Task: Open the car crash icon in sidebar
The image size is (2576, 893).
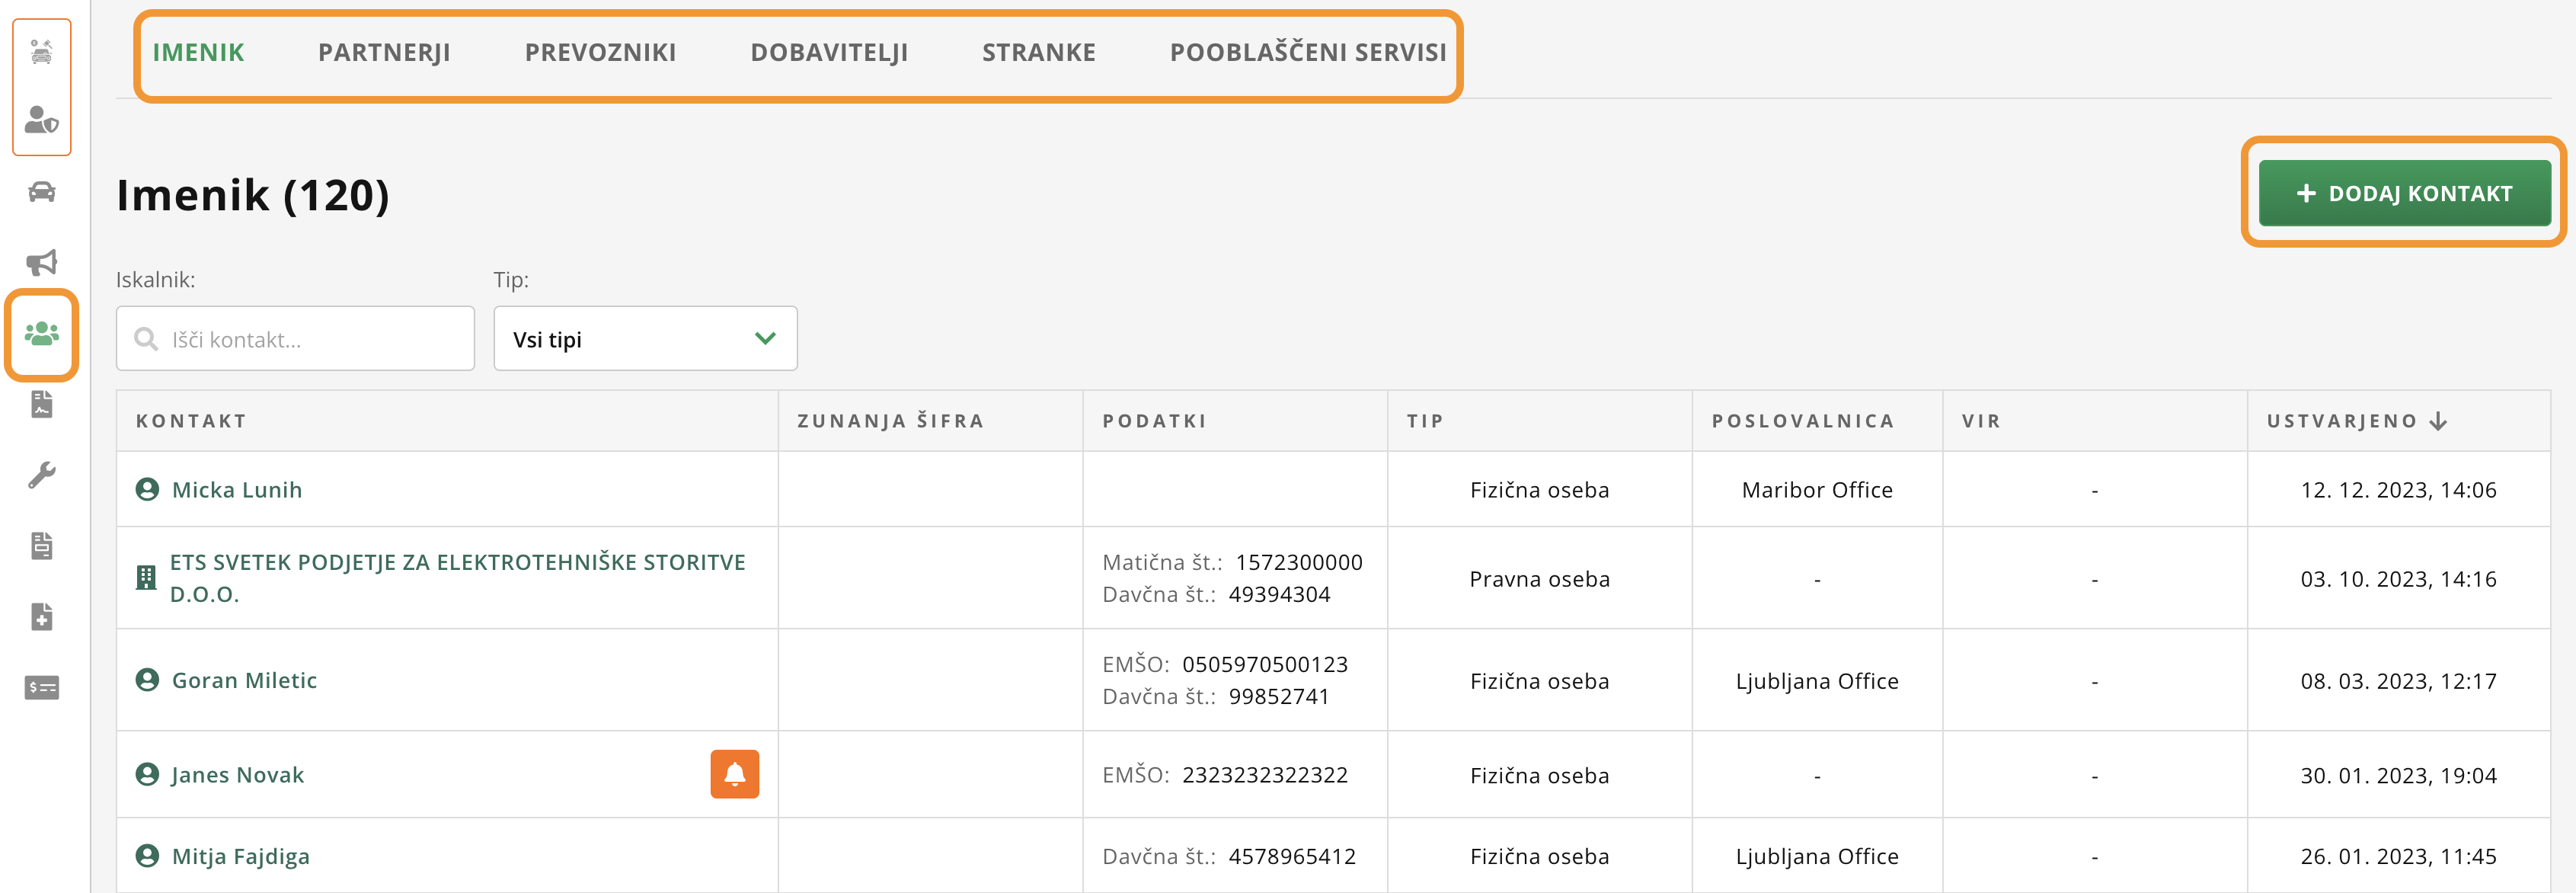Action: tap(41, 51)
